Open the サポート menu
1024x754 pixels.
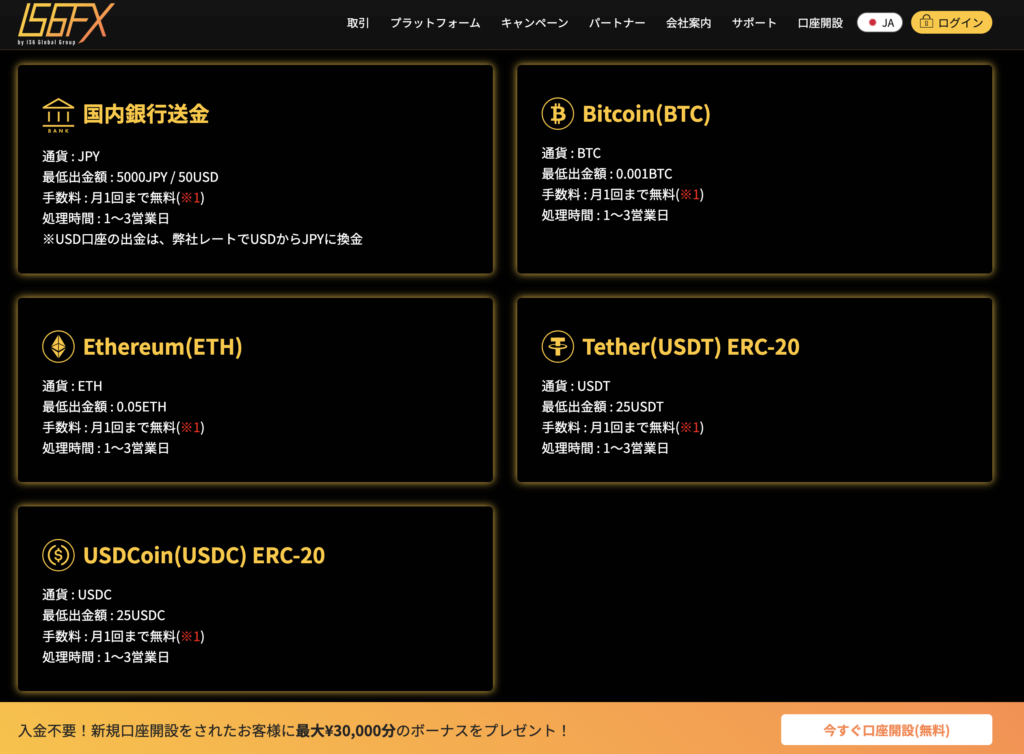pos(754,23)
